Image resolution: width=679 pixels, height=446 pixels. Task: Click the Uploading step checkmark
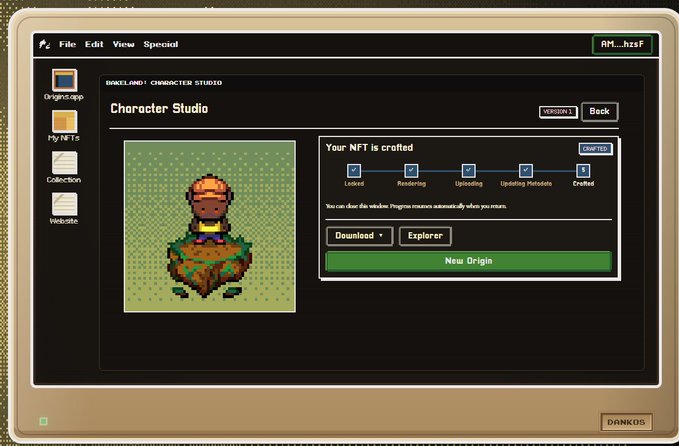tap(469, 170)
